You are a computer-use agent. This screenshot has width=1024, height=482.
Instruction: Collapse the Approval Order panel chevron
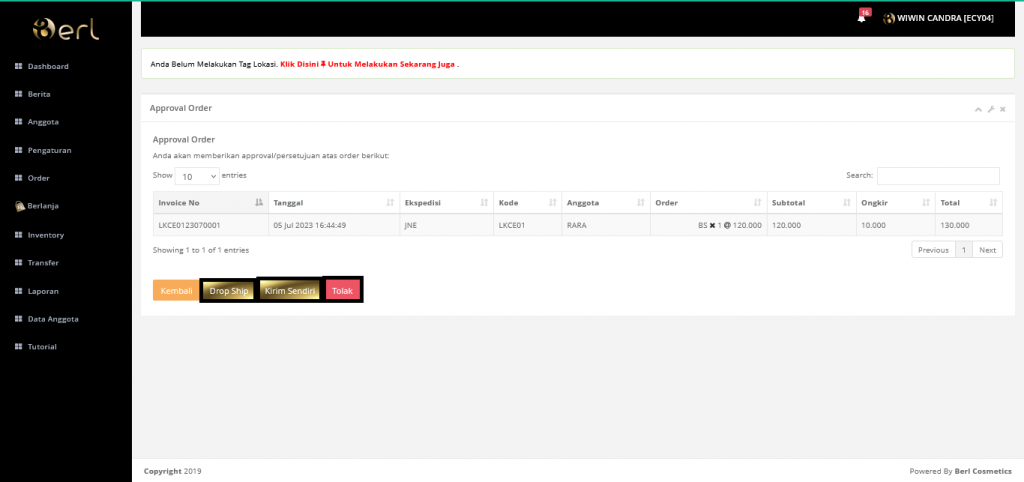pos(978,108)
